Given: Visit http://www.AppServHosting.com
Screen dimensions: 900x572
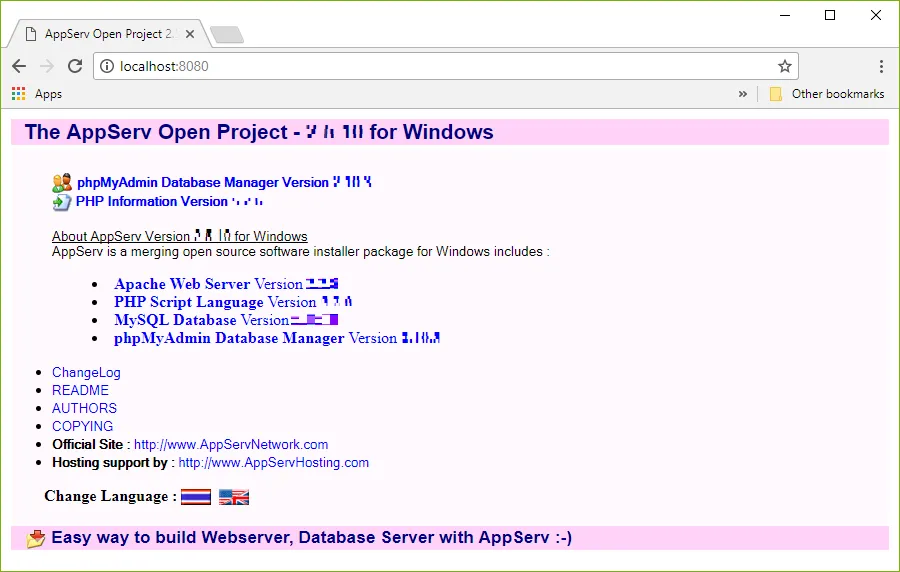Looking at the screenshot, I should click(x=274, y=462).
